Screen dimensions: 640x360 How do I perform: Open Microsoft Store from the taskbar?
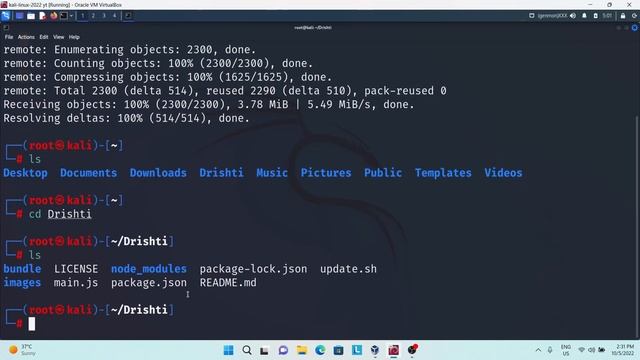click(338, 350)
